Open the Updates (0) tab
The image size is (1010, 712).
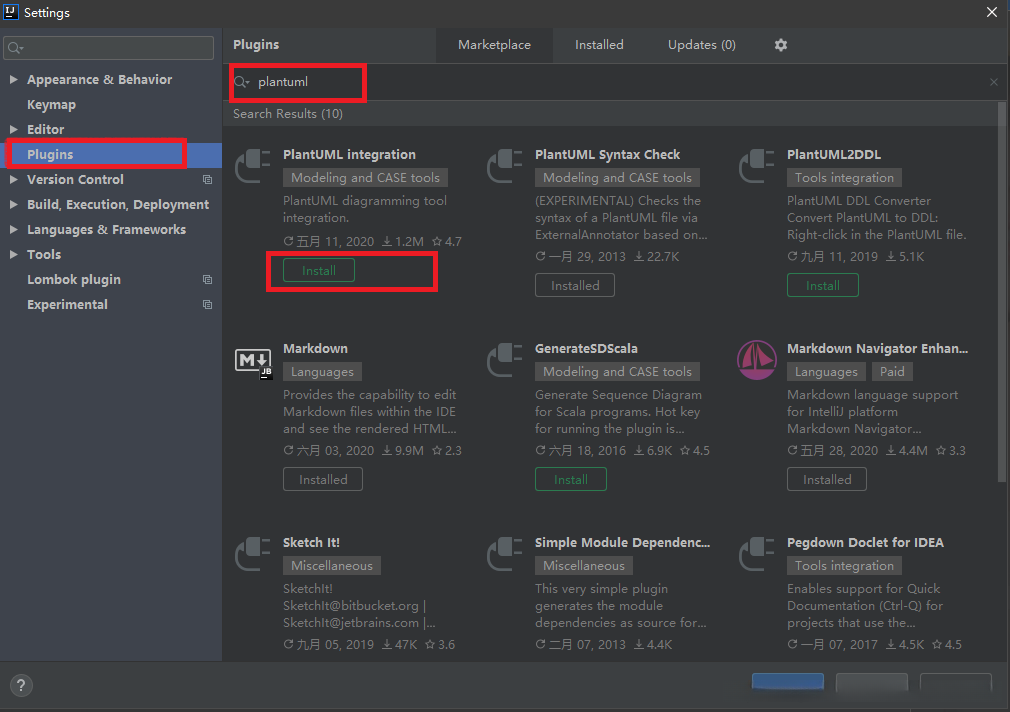click(x=701, y=45)
